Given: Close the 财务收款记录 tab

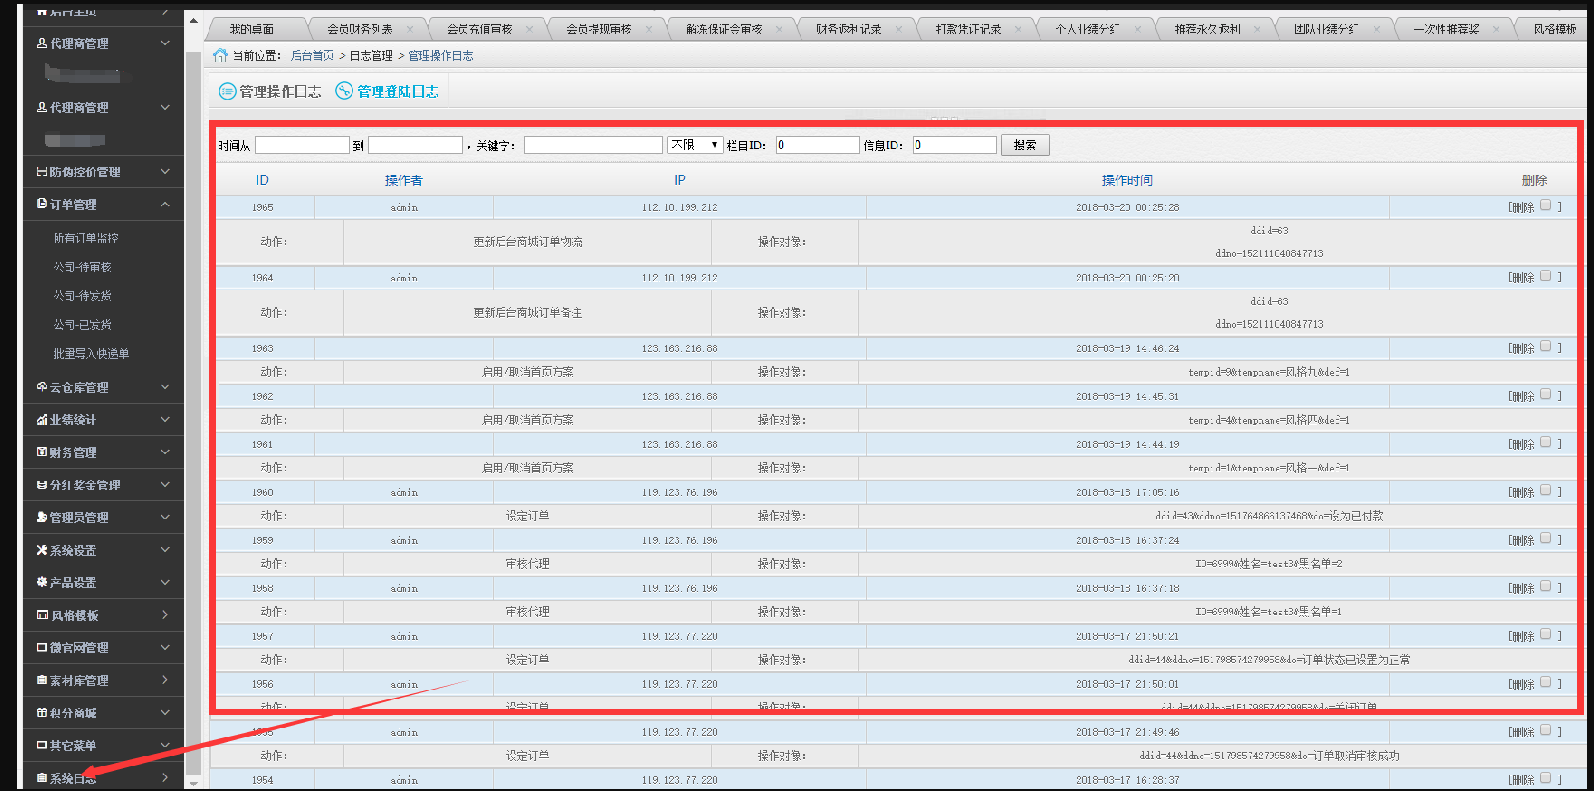Looking at the screenshot, I should pos(899,29).
